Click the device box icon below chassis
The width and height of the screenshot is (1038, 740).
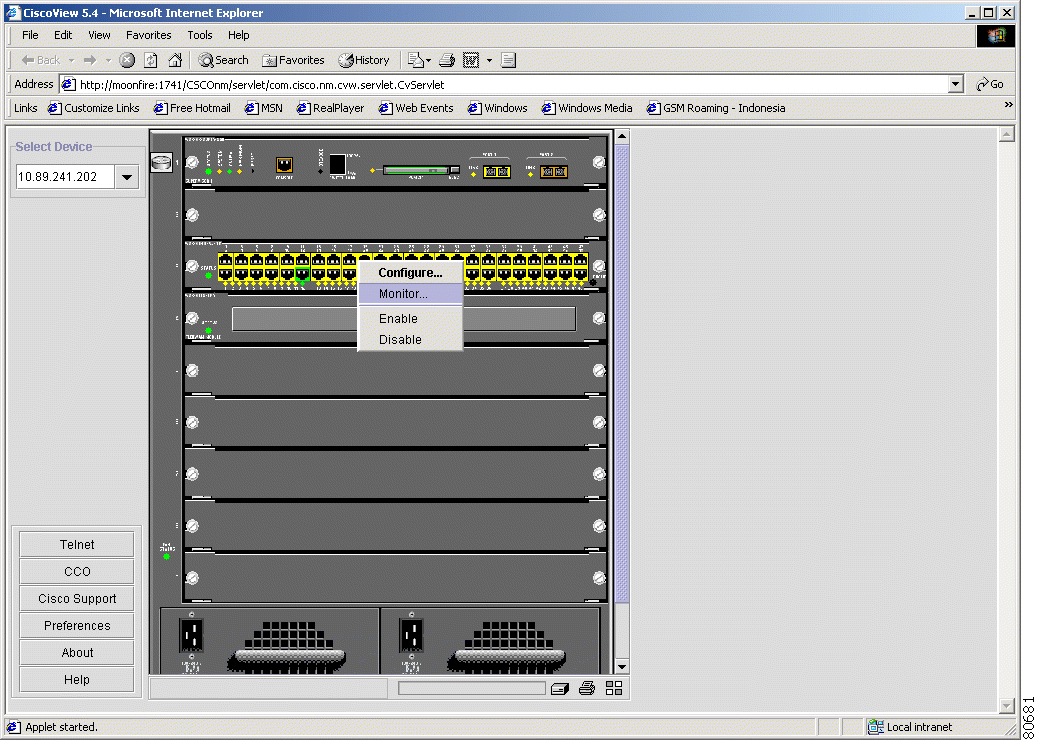click(560, 688)
